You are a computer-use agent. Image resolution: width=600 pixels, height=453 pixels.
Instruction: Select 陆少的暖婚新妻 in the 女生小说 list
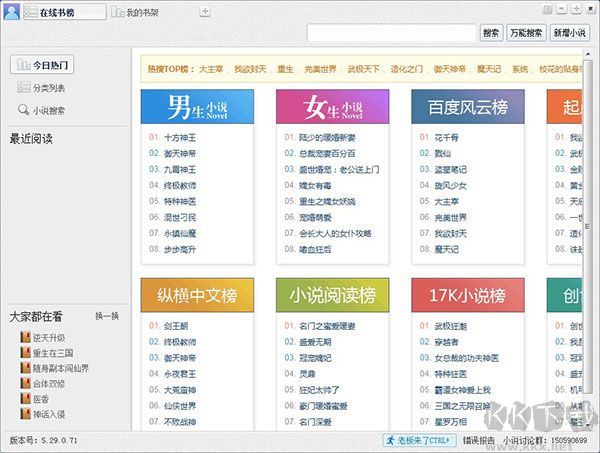[x=327, y=137]
